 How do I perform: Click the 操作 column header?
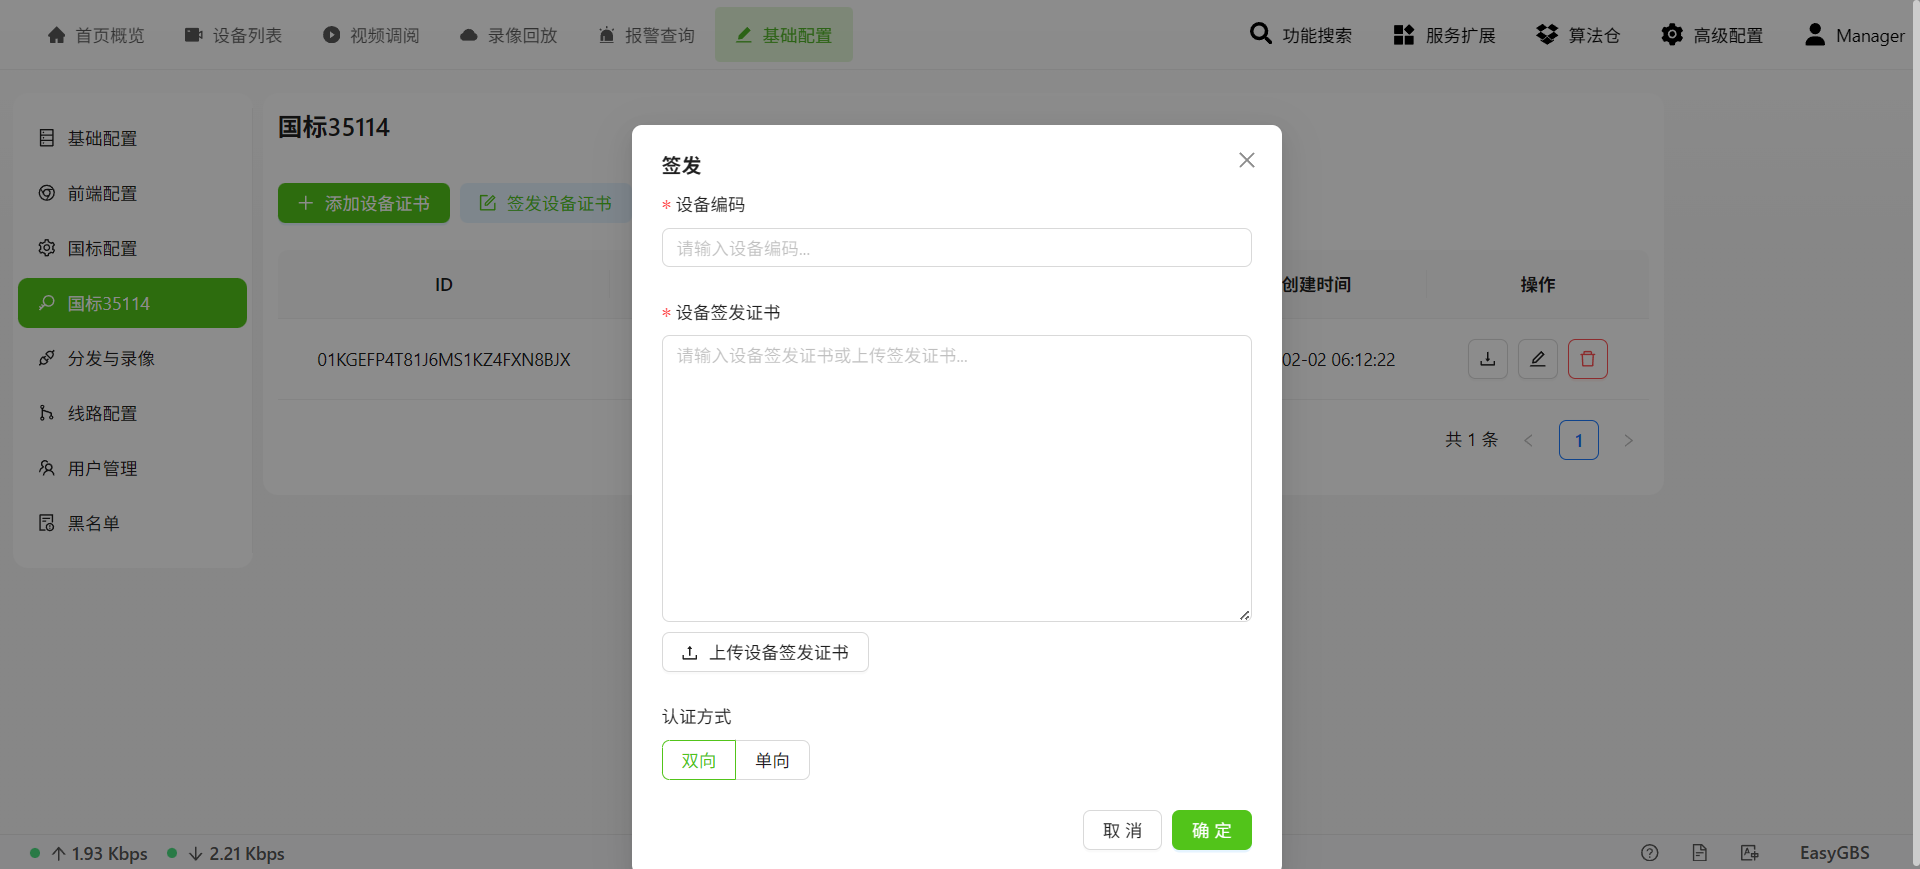[1538, 285]
